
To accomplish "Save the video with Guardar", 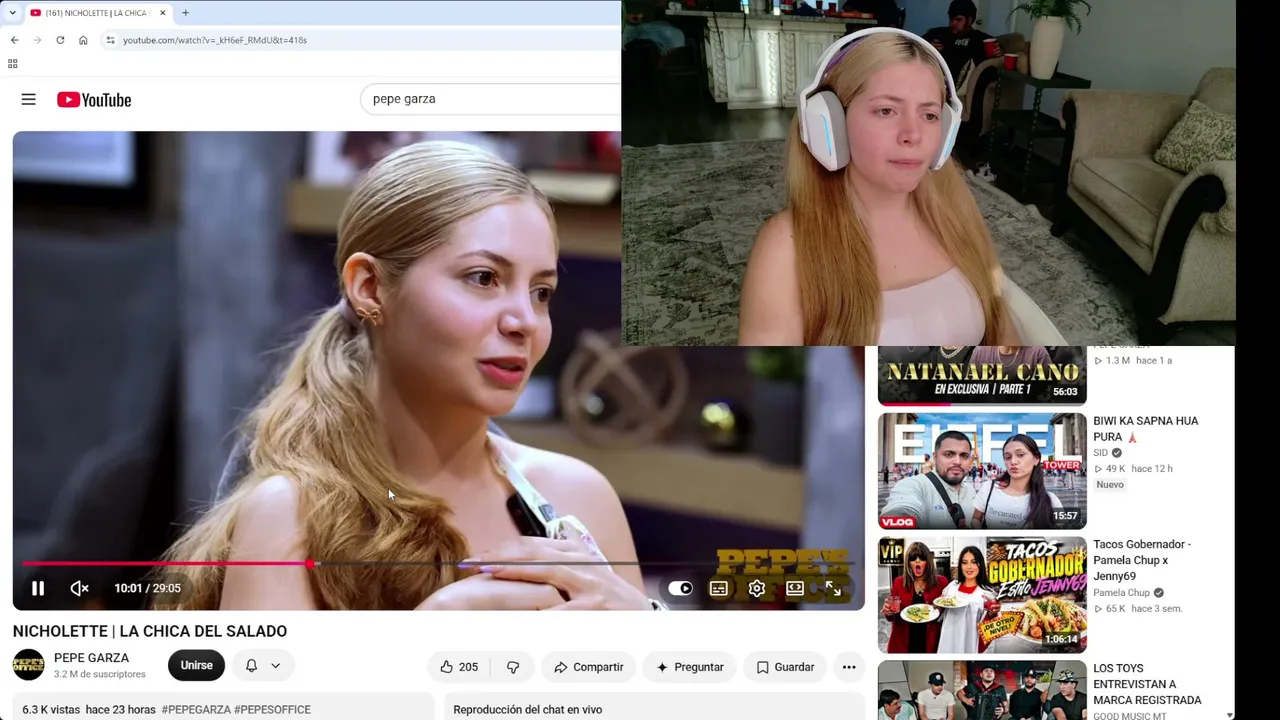I will 785,667.
